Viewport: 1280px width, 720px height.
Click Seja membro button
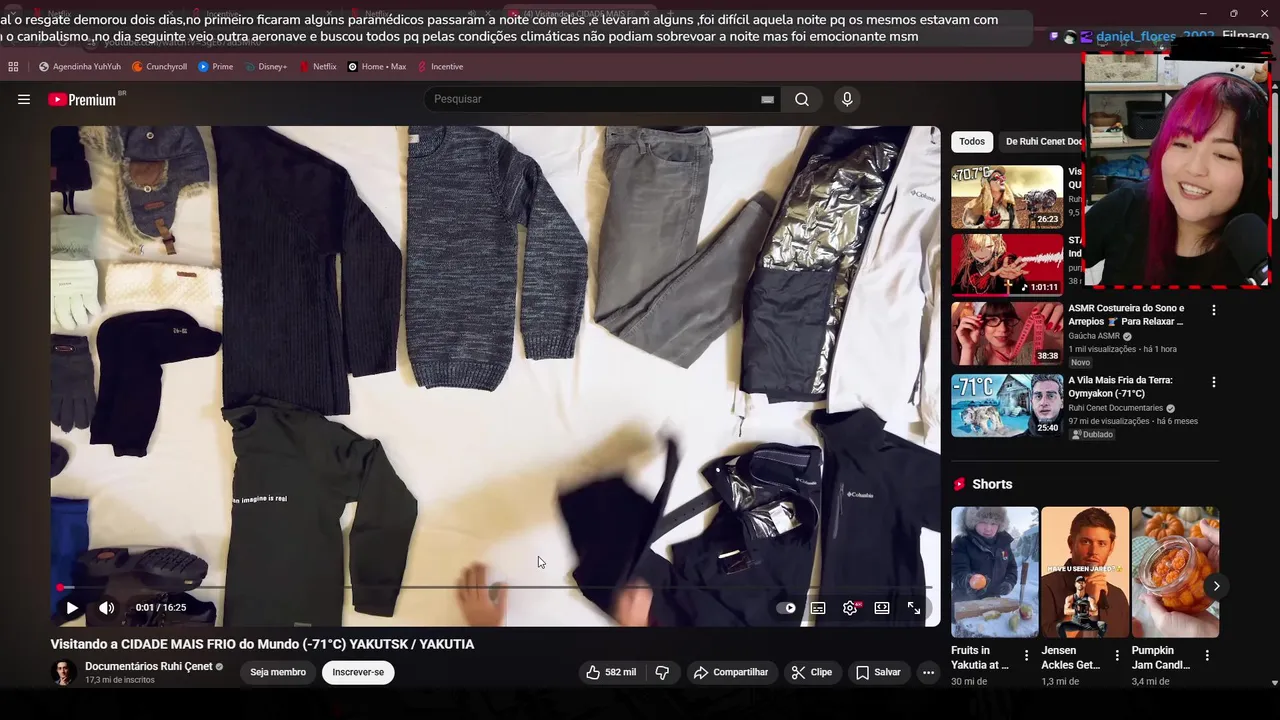coord(278,672)
